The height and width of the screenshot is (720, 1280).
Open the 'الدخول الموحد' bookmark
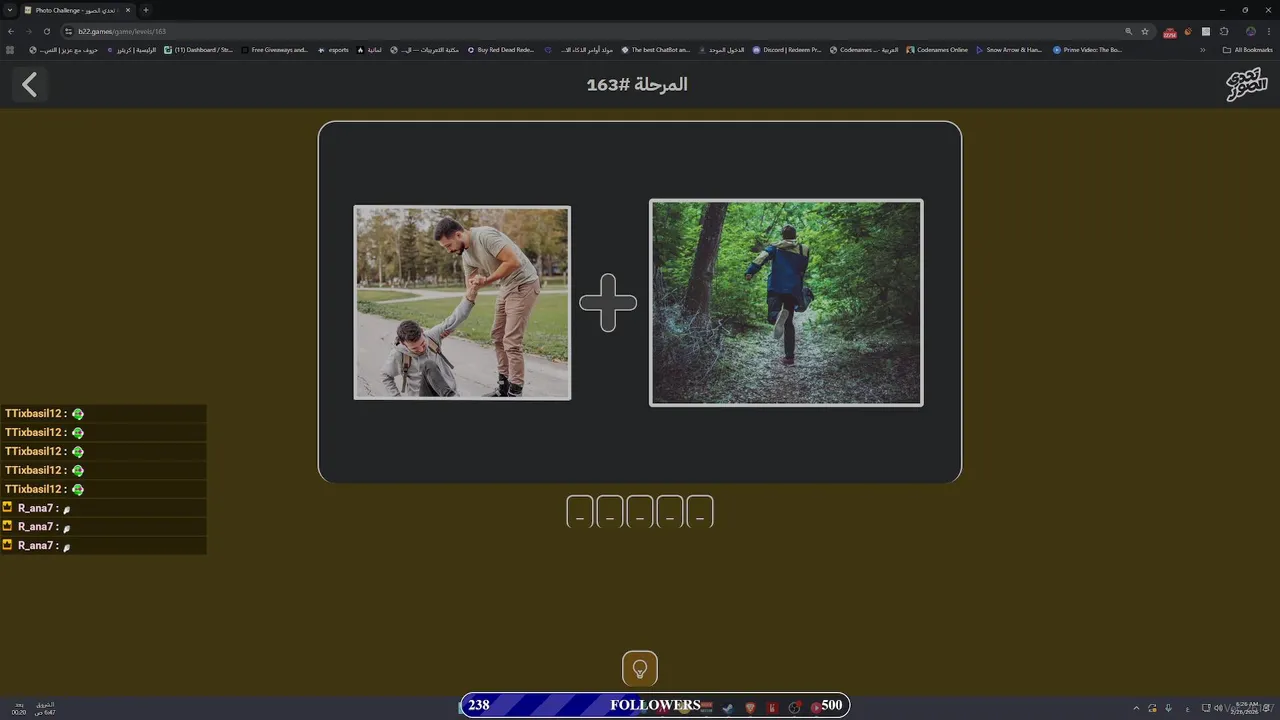pyautogui.click(x=722, y=50)
